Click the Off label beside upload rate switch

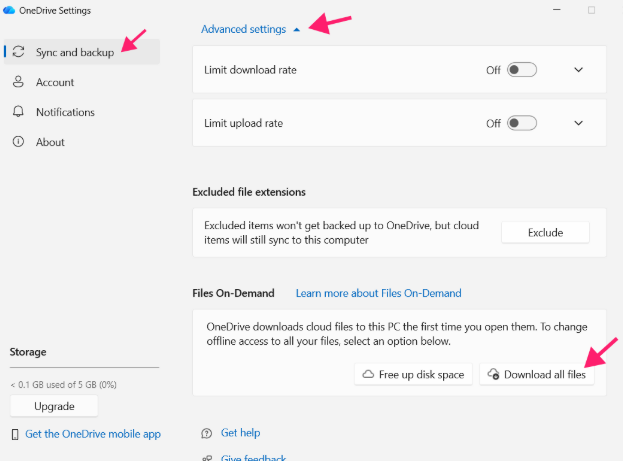click(493, 124)
